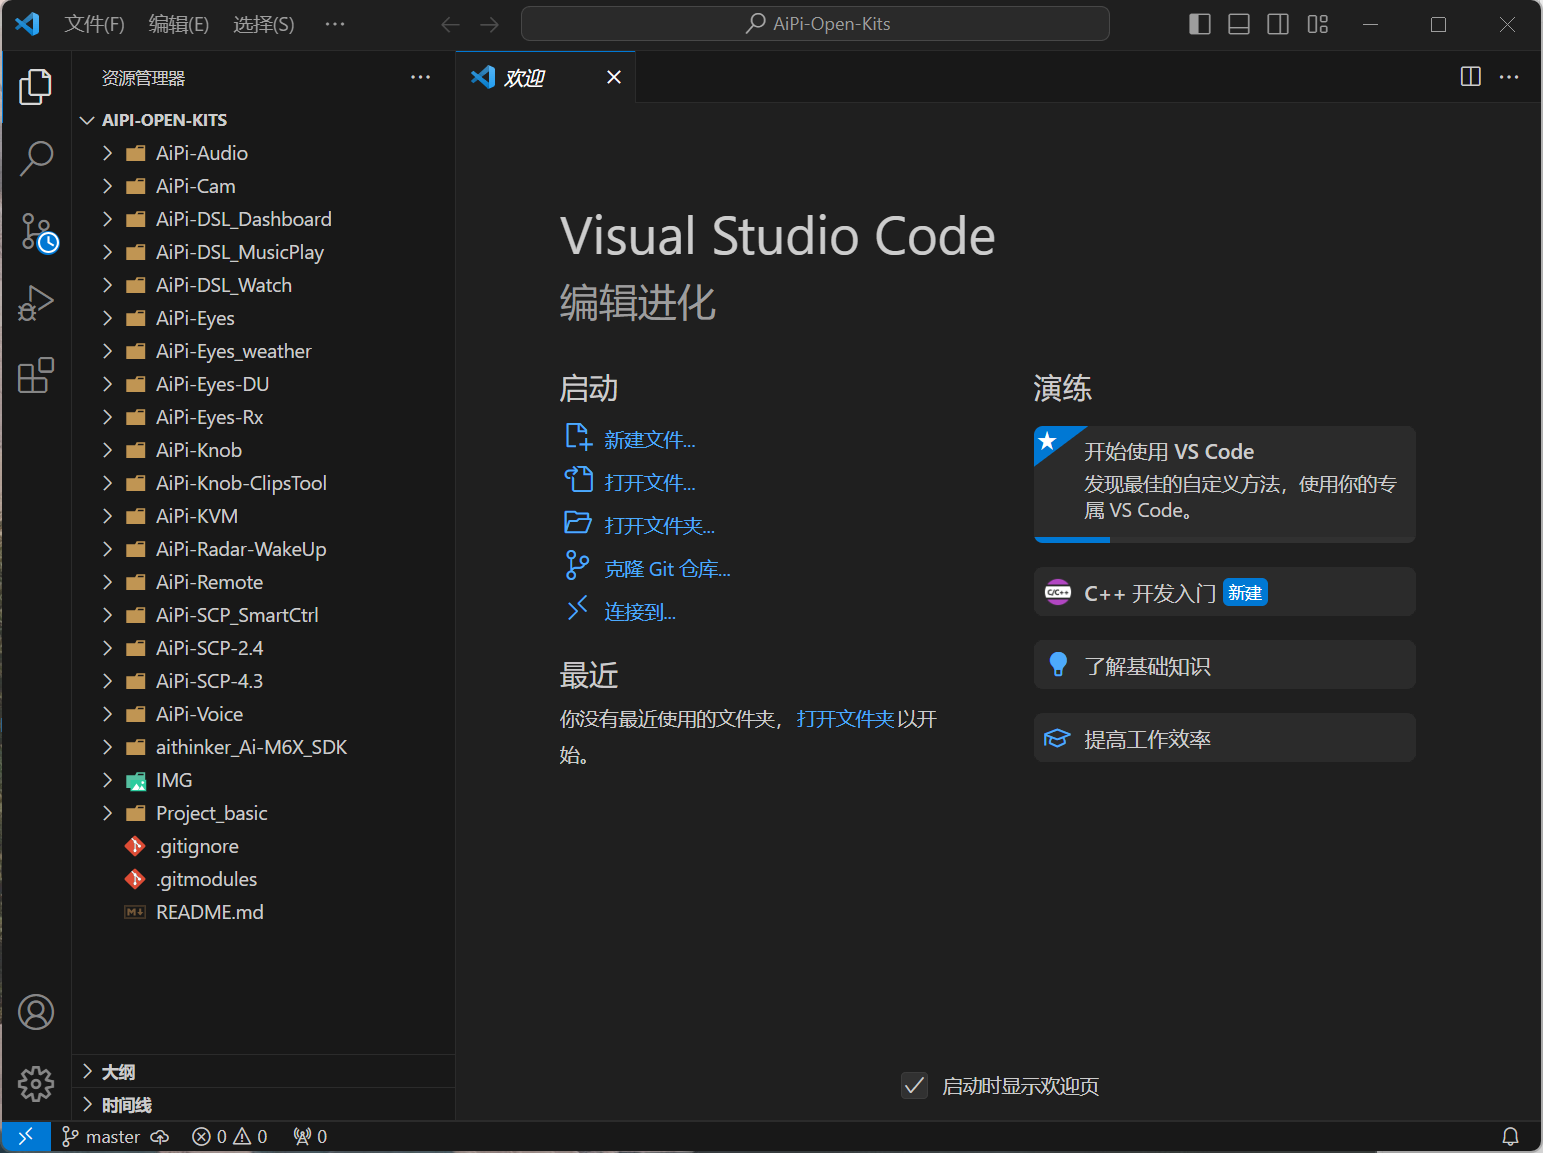The image size is (1543, 1153).
Task: Click the AiPi-Open-Kits command center search box
Action: coord(815,24)
